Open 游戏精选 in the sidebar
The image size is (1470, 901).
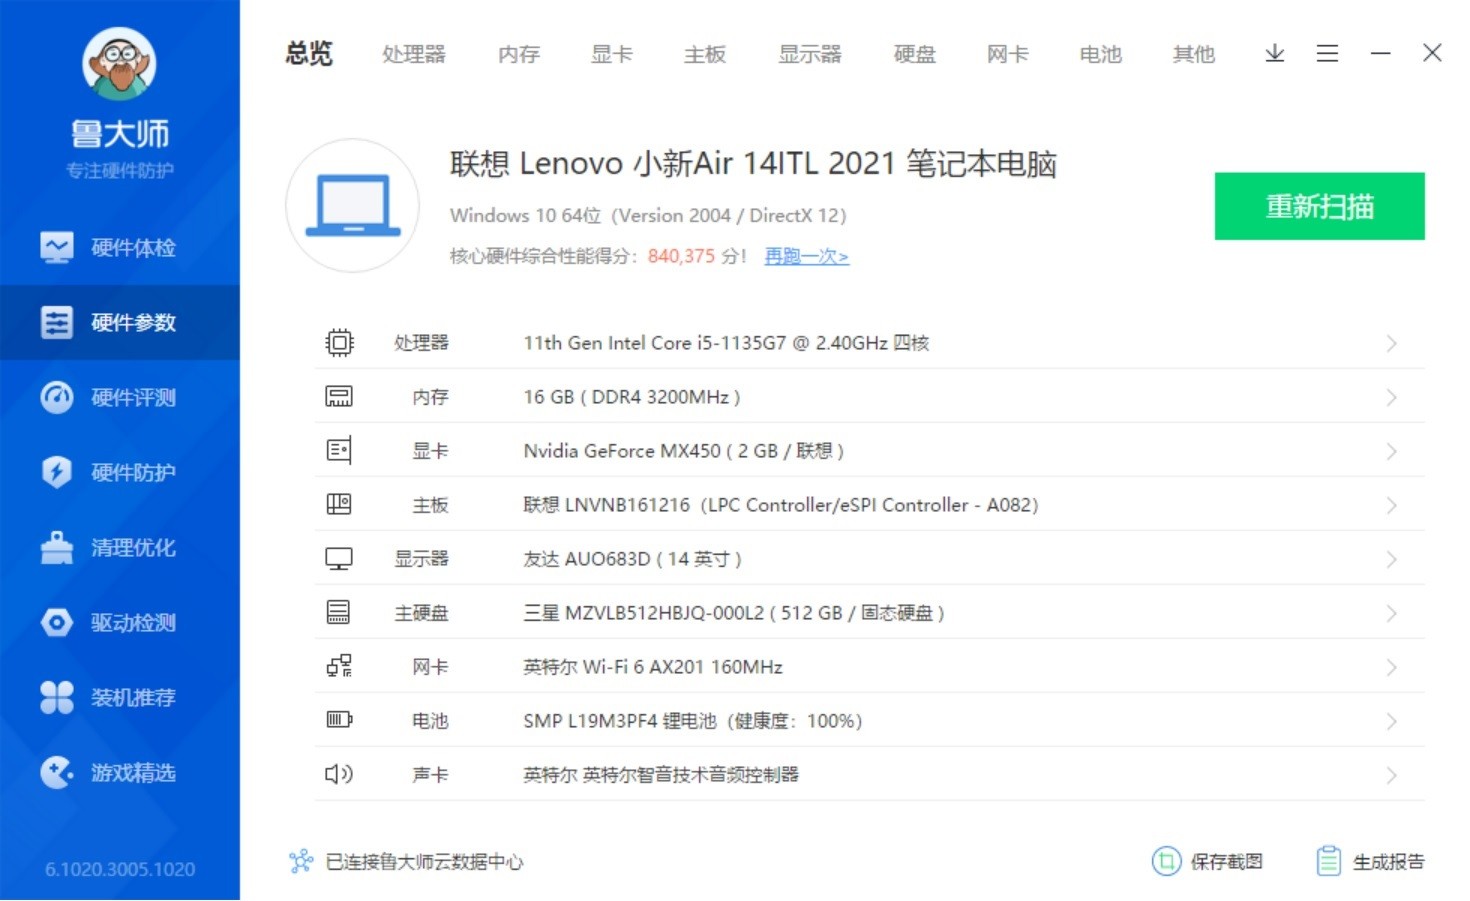120,772
